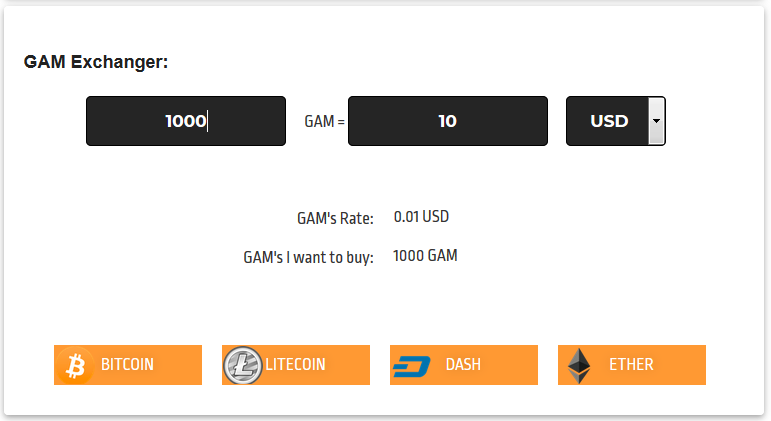Click the "GAM Exchanger:" heading
This screenshot has height=421, width=771.
(96, 62)
